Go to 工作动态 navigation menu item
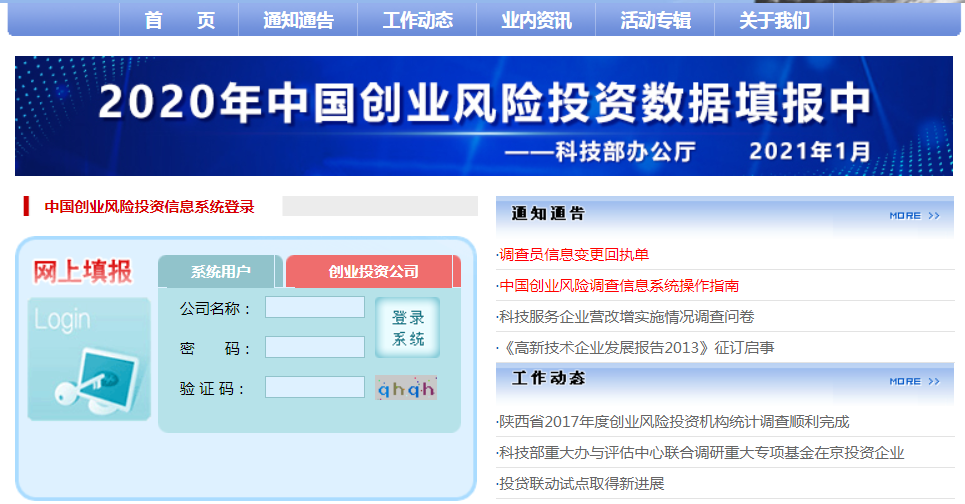Image resolution: width=965 pixels, height=504 pixels. point(417,20)
